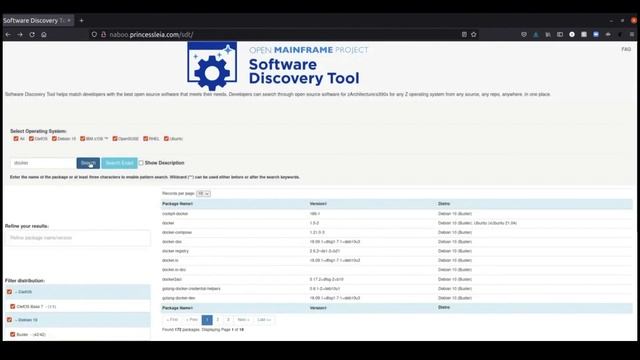Sort by top Version column header
Screen dimensions: 640x360
tap(318, 204)
